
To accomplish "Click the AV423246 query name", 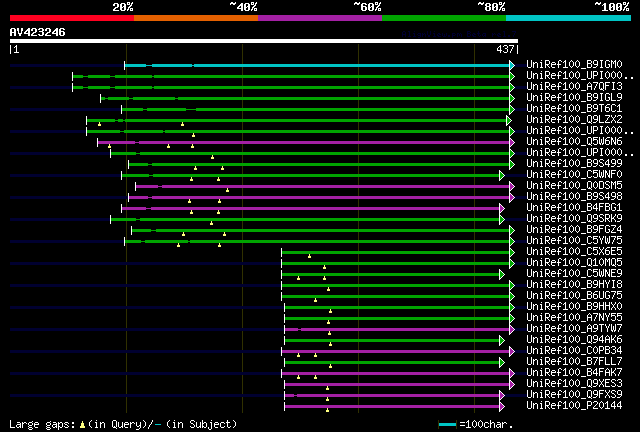I will [38, 32].
